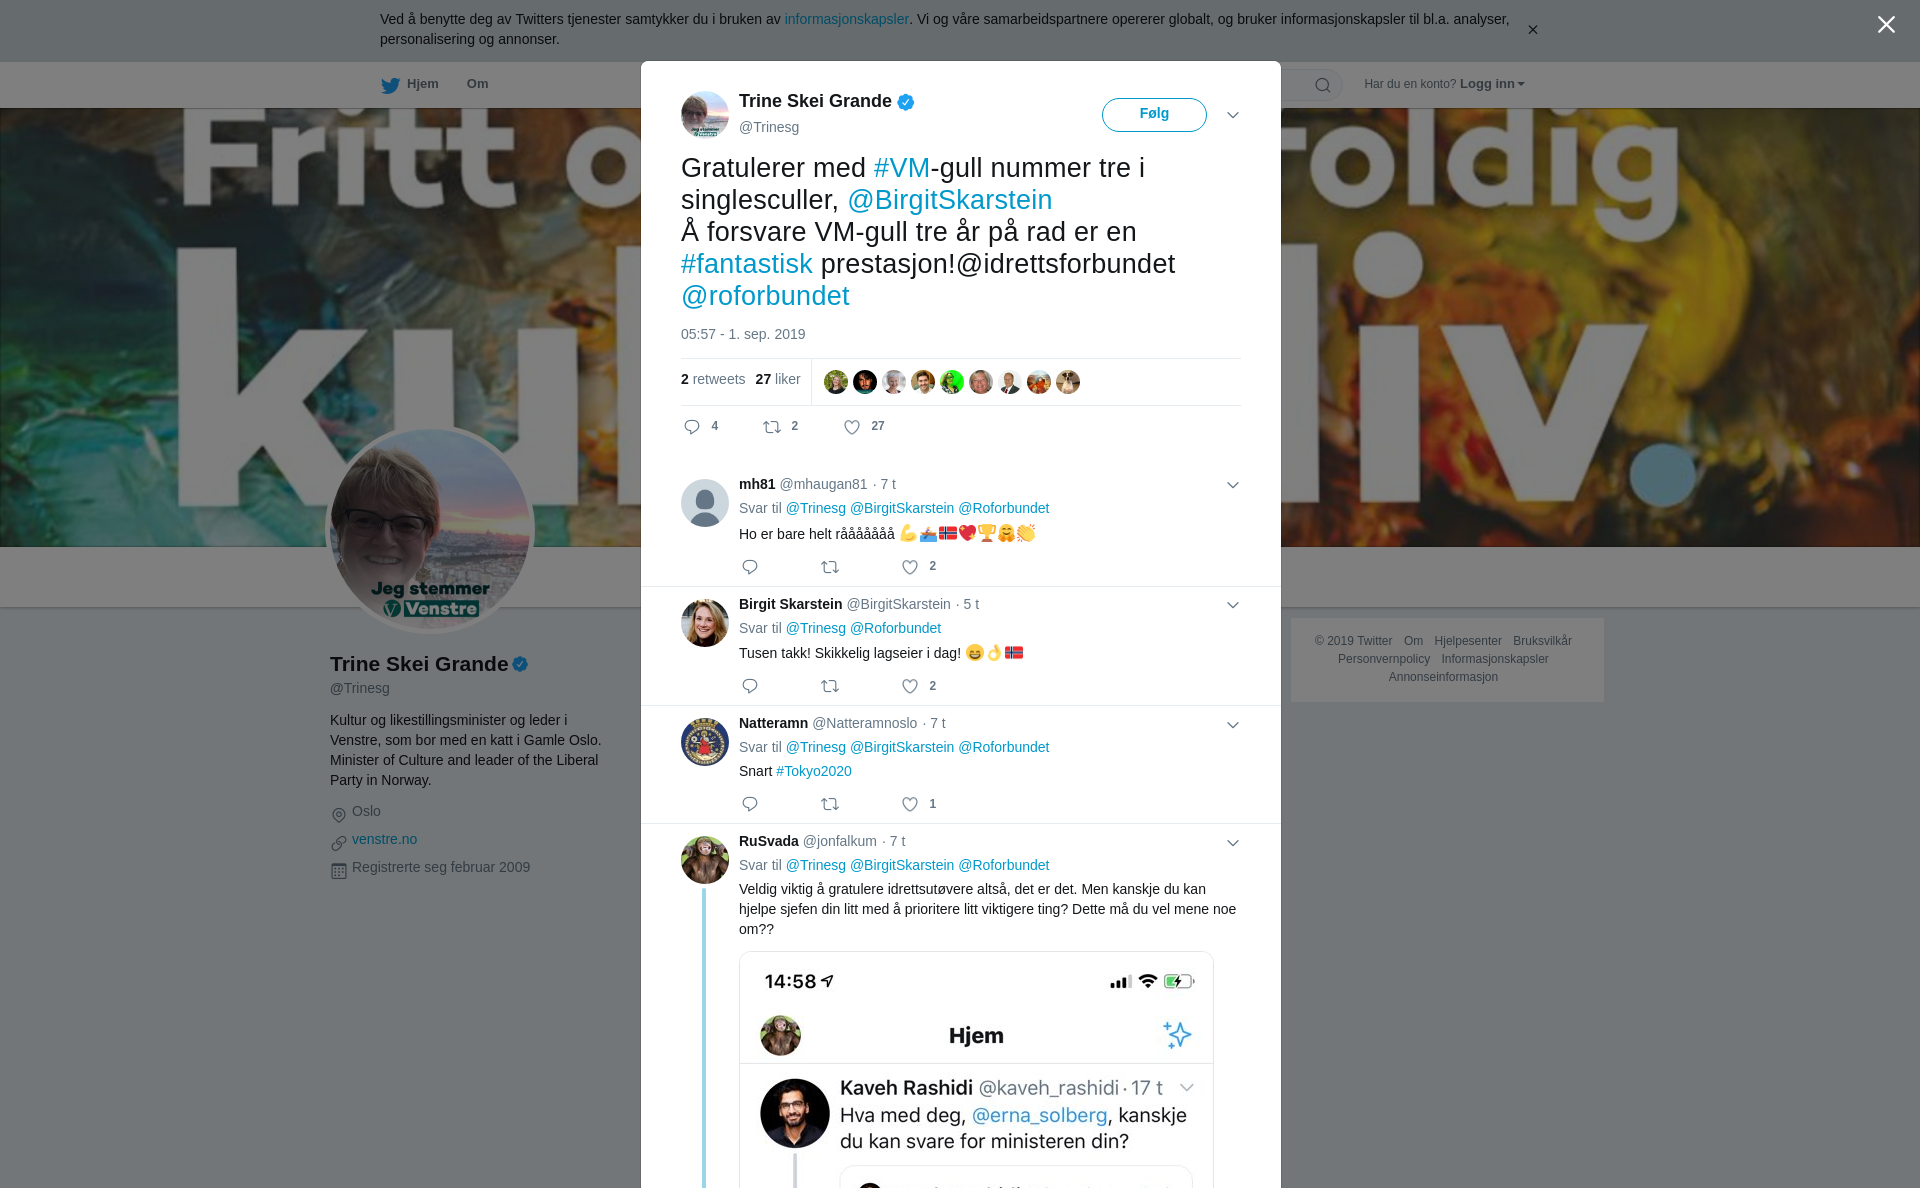Click the search magnifier icon
This screenshot has height=1188, width=1920.
point(1323,85)
